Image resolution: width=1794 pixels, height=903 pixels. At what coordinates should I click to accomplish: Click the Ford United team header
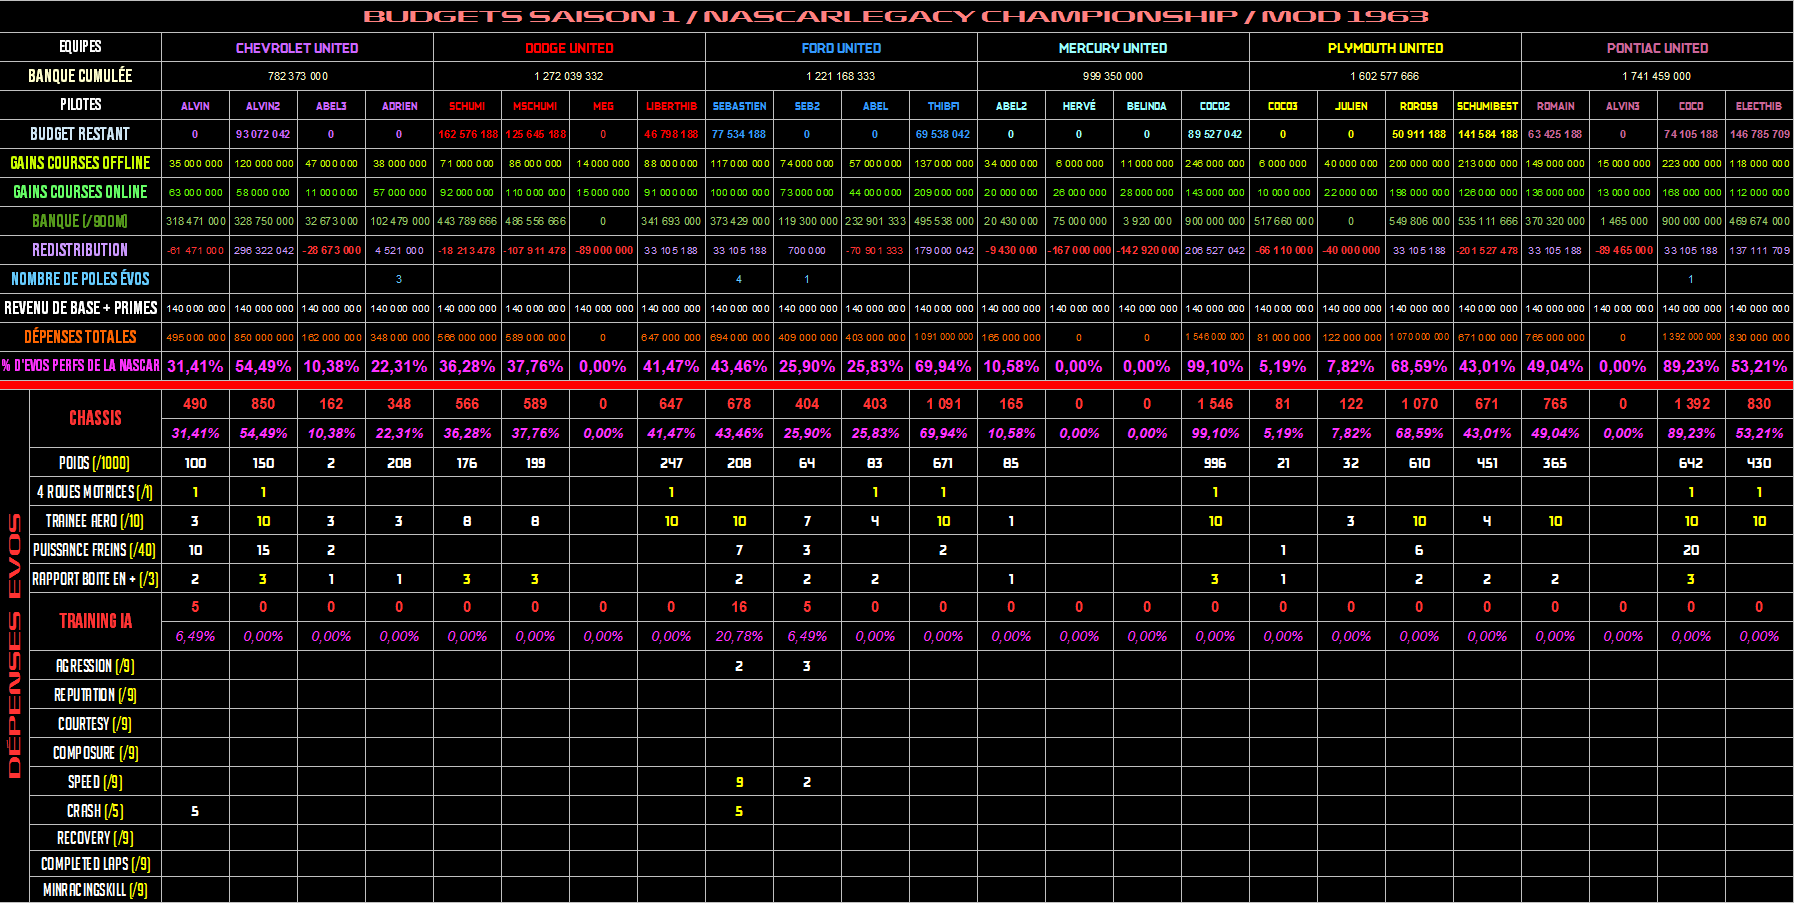pos(841,48)
